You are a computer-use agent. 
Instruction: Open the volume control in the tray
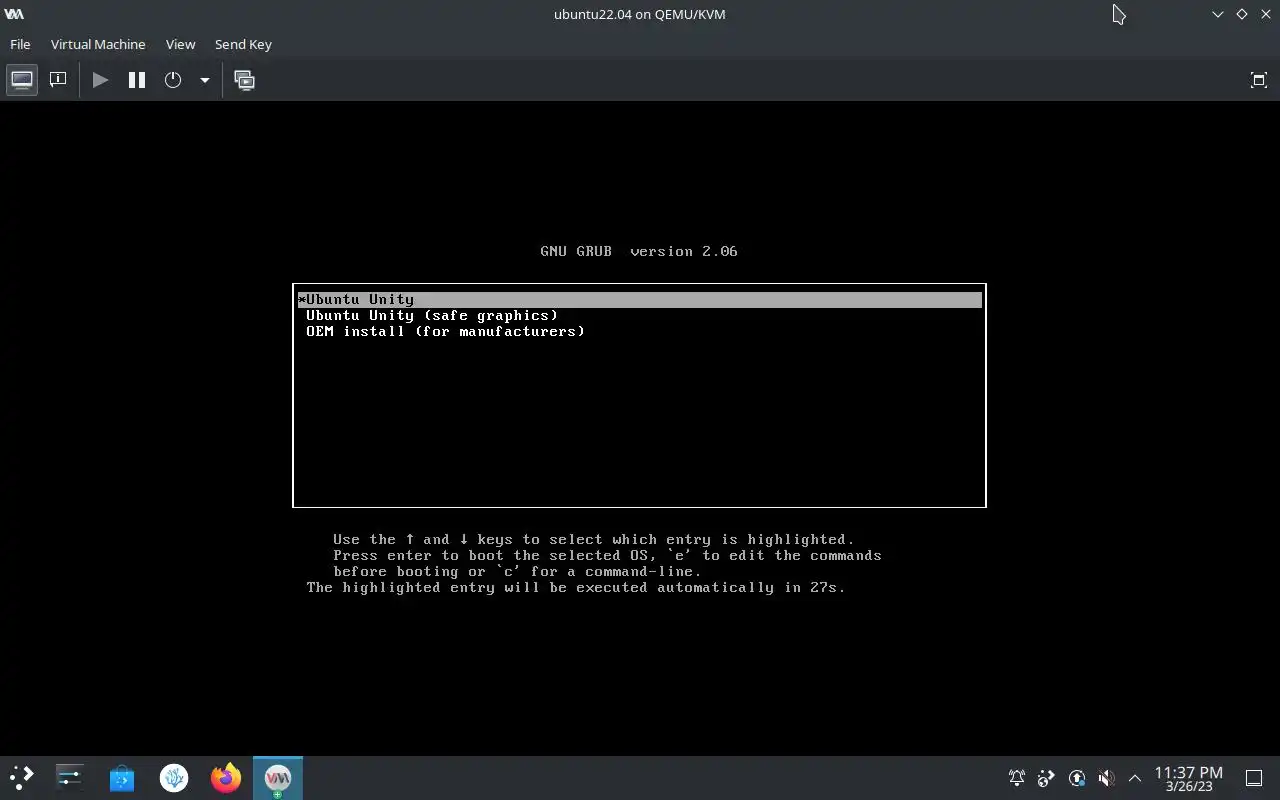click(x=1106, y=778)
